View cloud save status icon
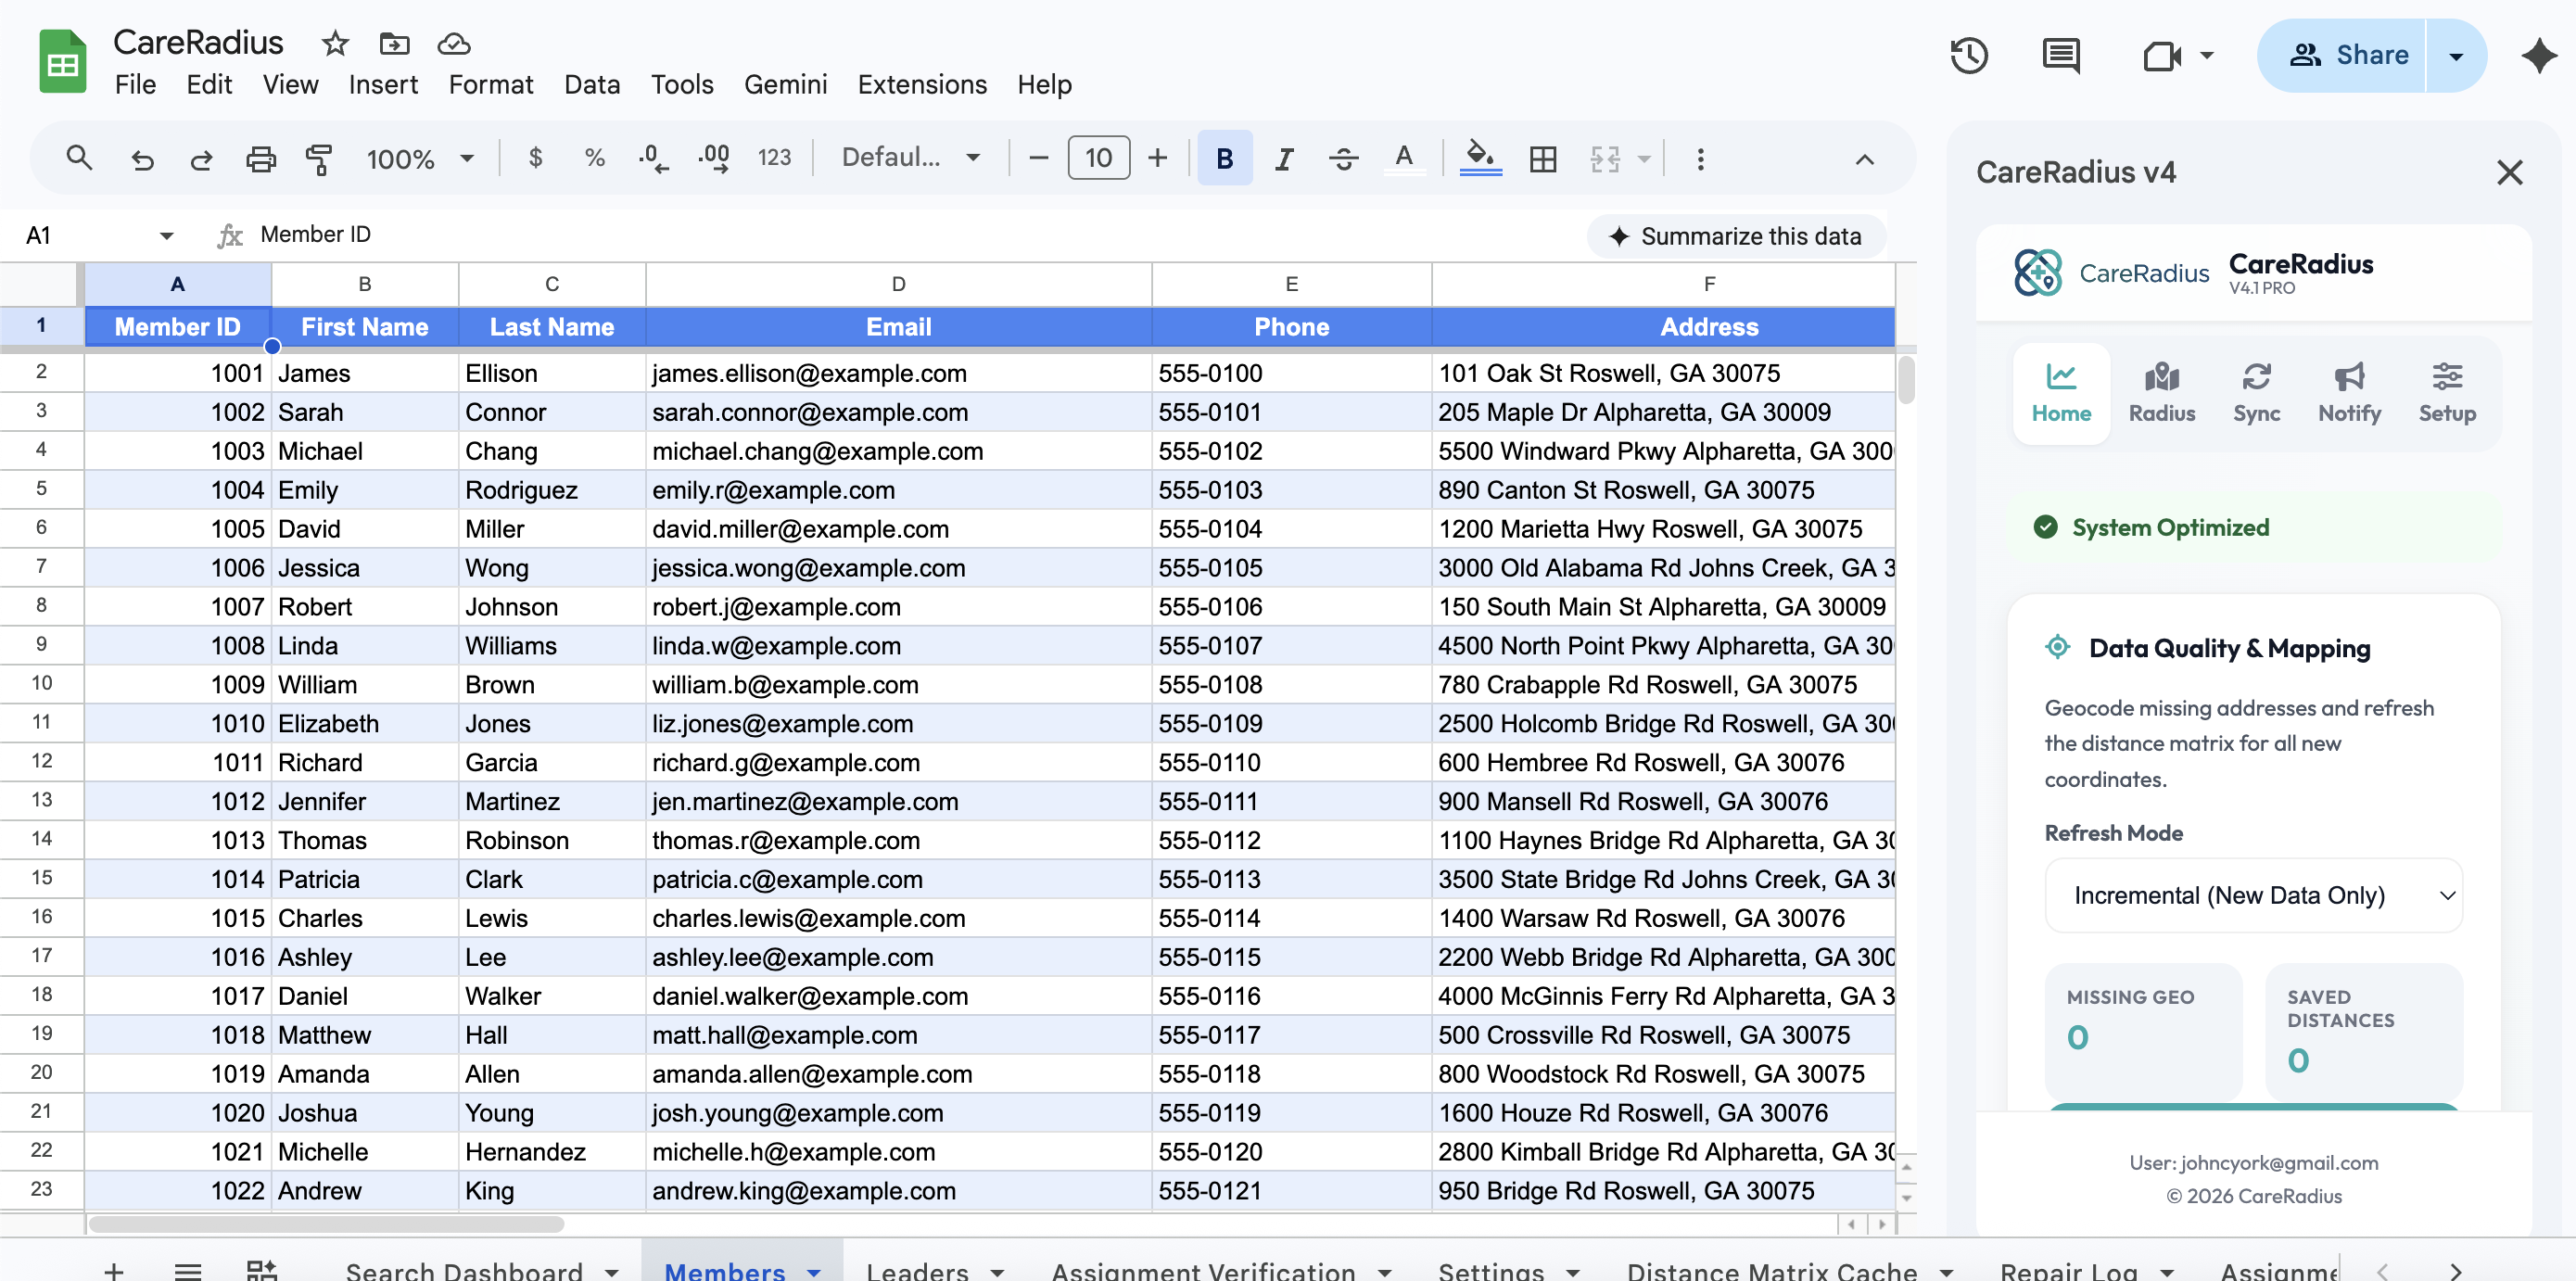The width and height of the screenshot is (2576, 1281). coord(453,43)
